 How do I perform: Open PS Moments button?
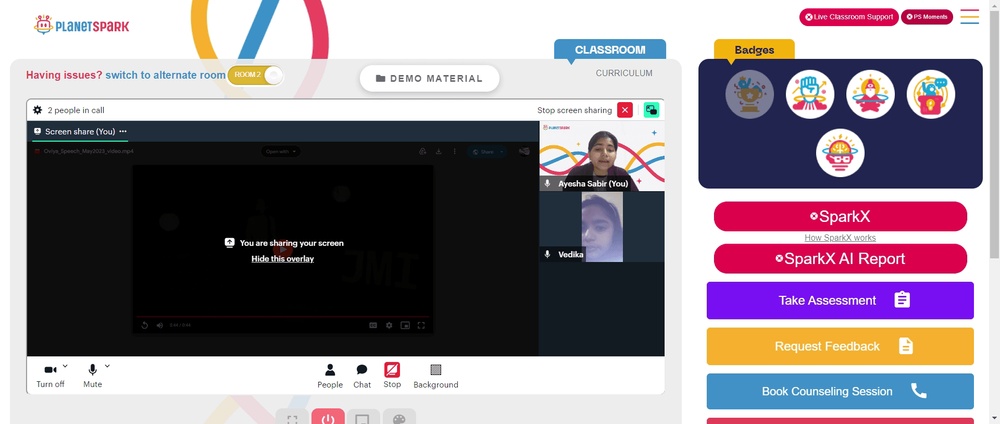pos(927,17)
